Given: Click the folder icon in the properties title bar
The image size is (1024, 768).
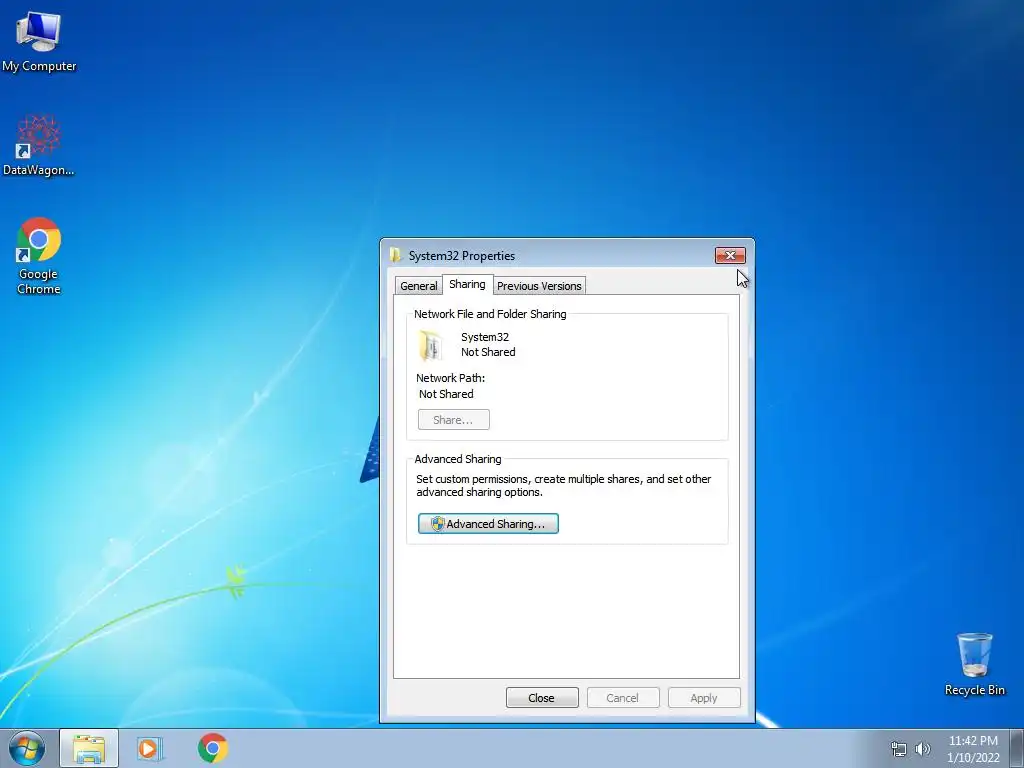Looking at the screenshot, I should [x=396, y=255].
